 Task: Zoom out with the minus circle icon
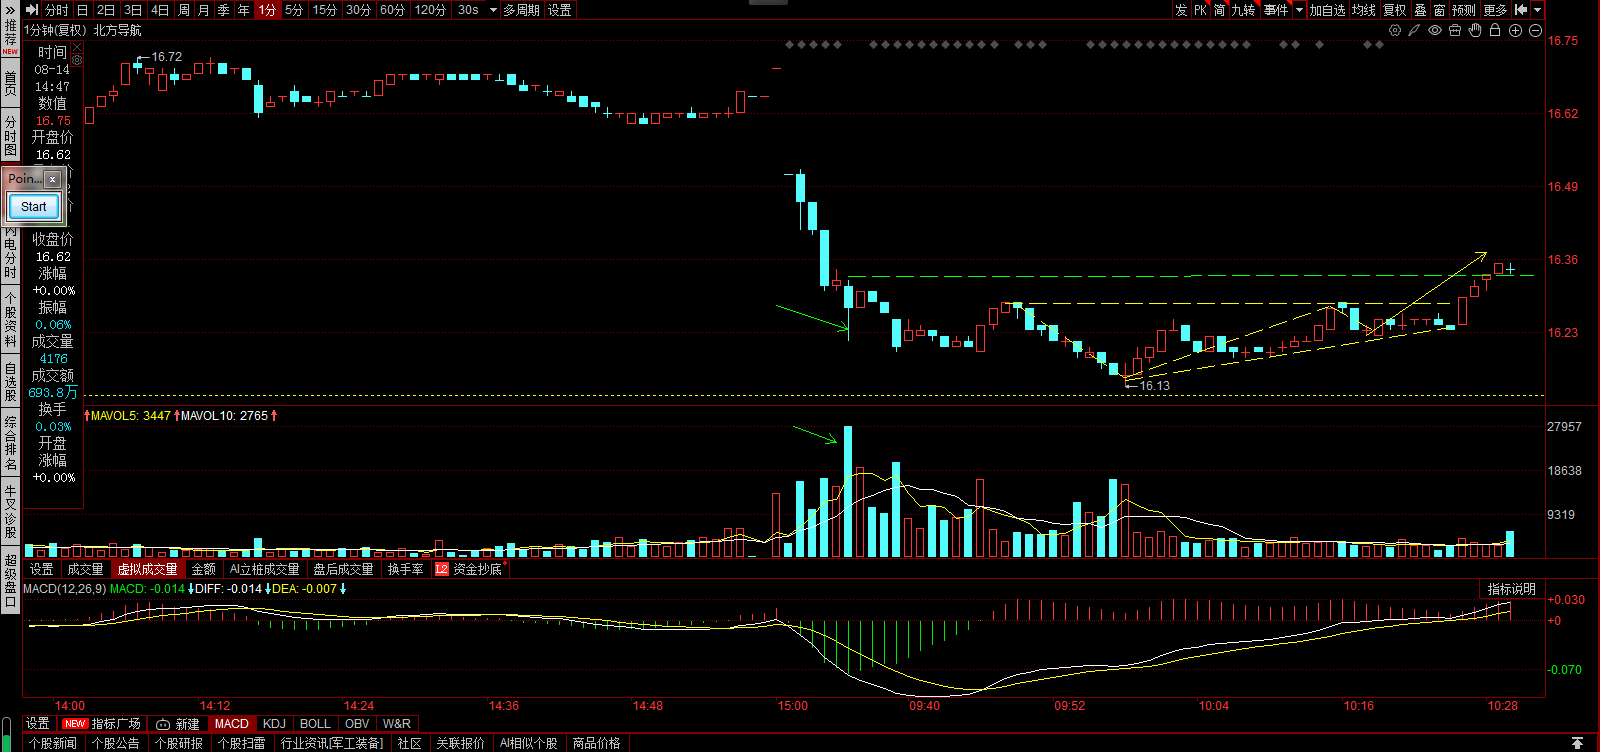[x=1535, y=30]
